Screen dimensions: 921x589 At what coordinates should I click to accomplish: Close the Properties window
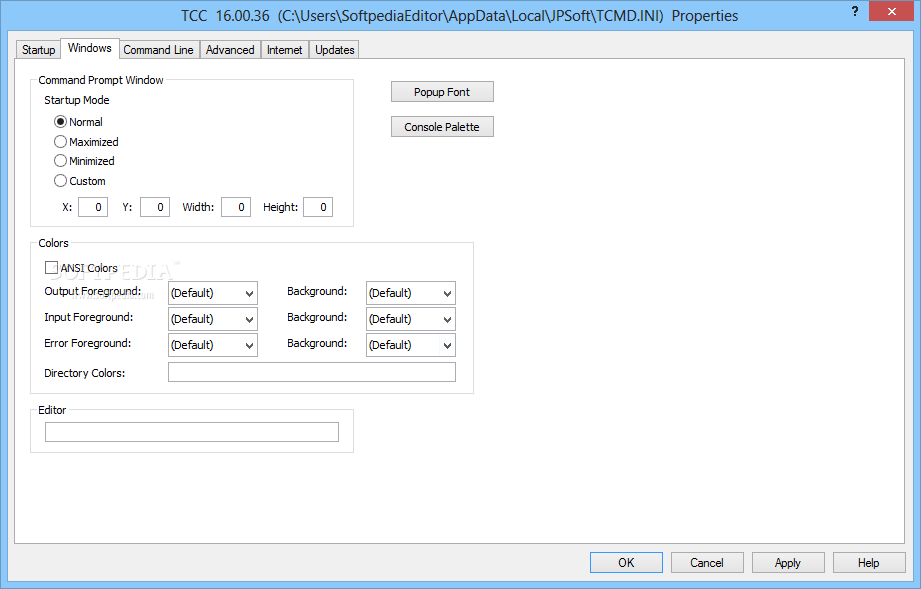click(892, 11)
